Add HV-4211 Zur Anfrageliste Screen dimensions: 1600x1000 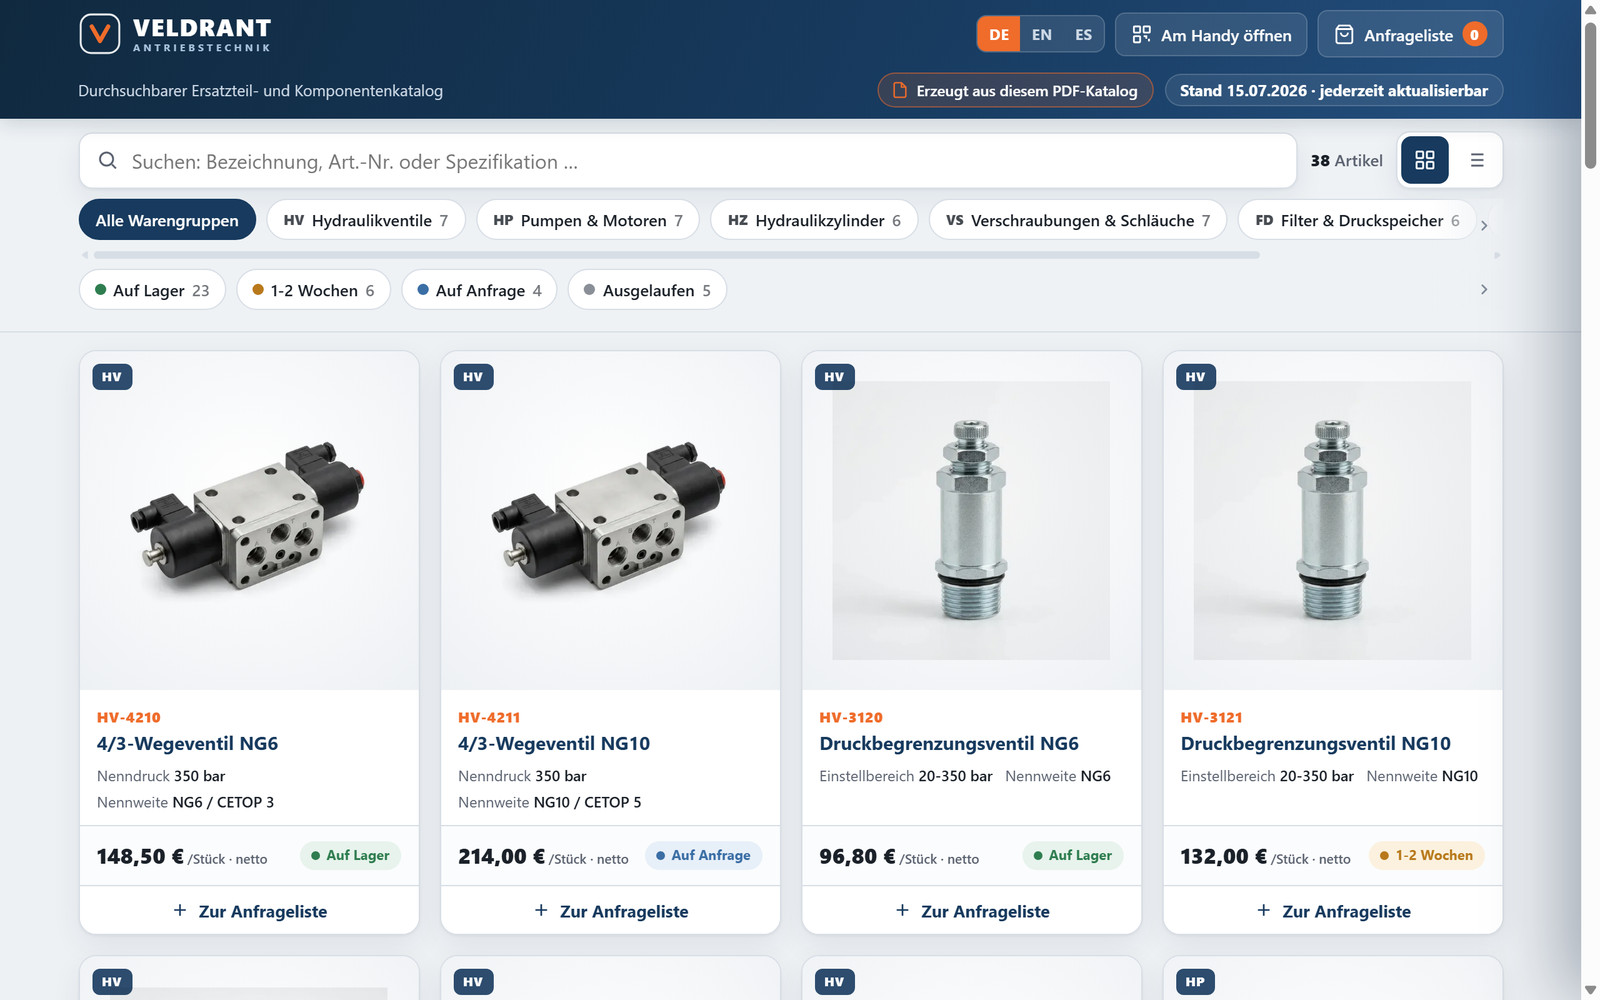[x=611, y=911]
